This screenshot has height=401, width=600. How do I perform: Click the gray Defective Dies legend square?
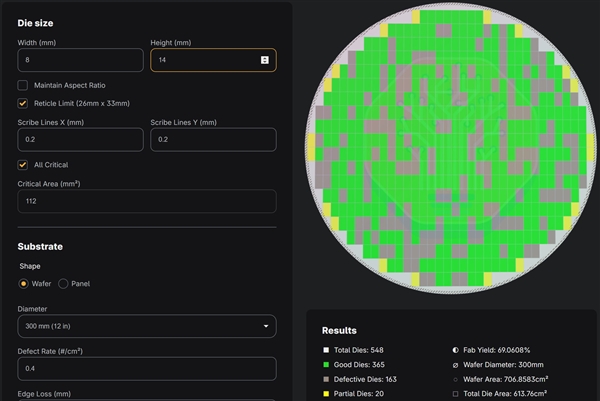(326, 379)
